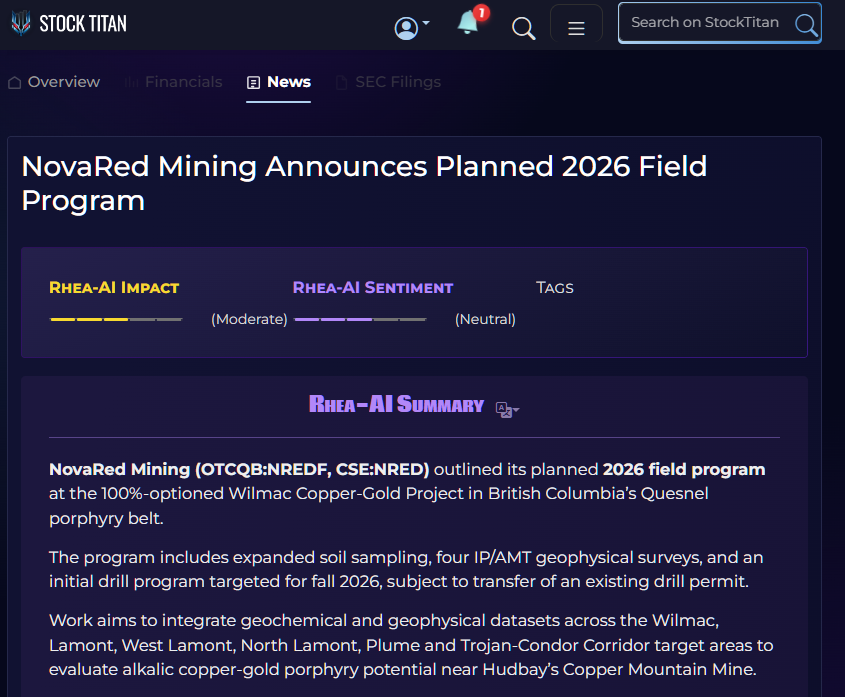Click the bold "2026 field program" text
This screenshot has width=845, height=697.
pos(684,469)
